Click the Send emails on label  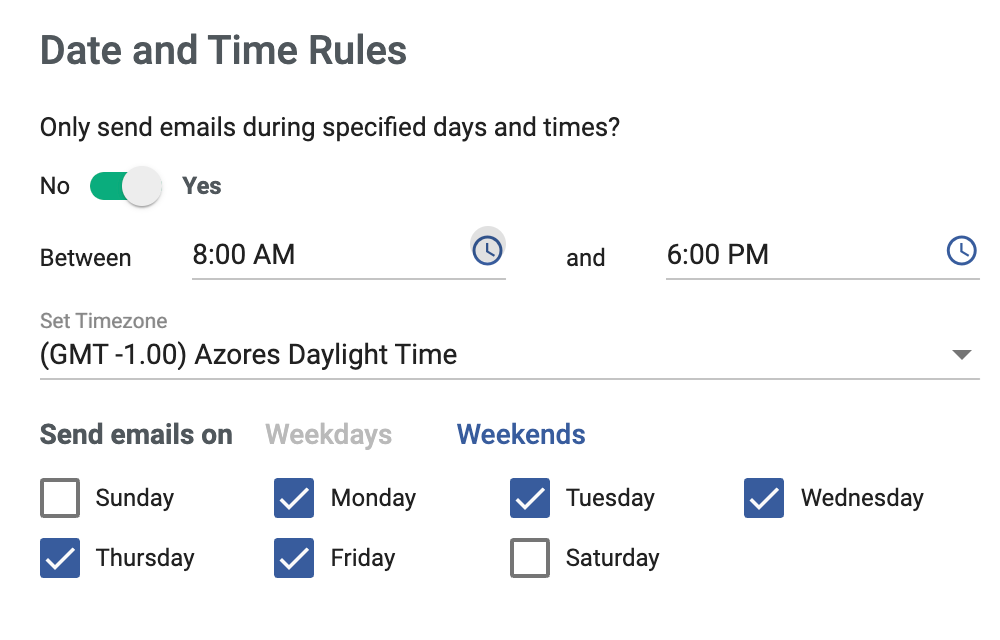tap(136, 434)
